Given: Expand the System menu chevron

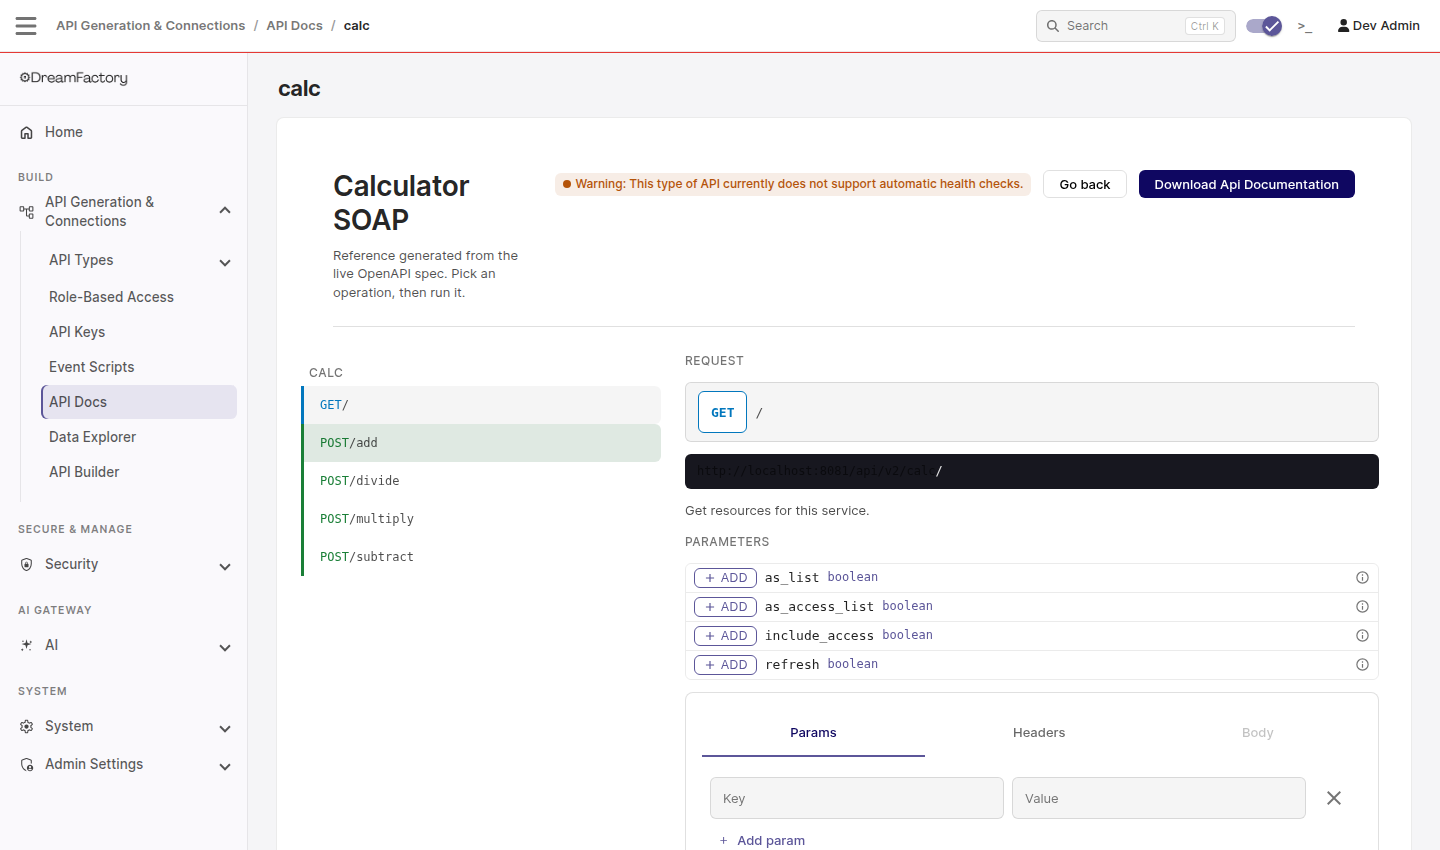Looking at the screenshot, I should click(225, 728).
